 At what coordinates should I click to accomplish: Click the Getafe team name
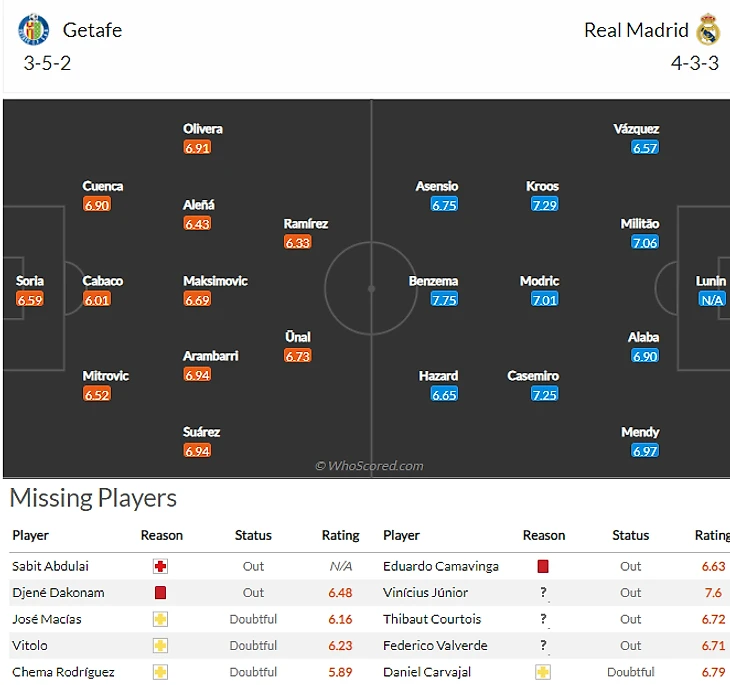tap(92, 30)
